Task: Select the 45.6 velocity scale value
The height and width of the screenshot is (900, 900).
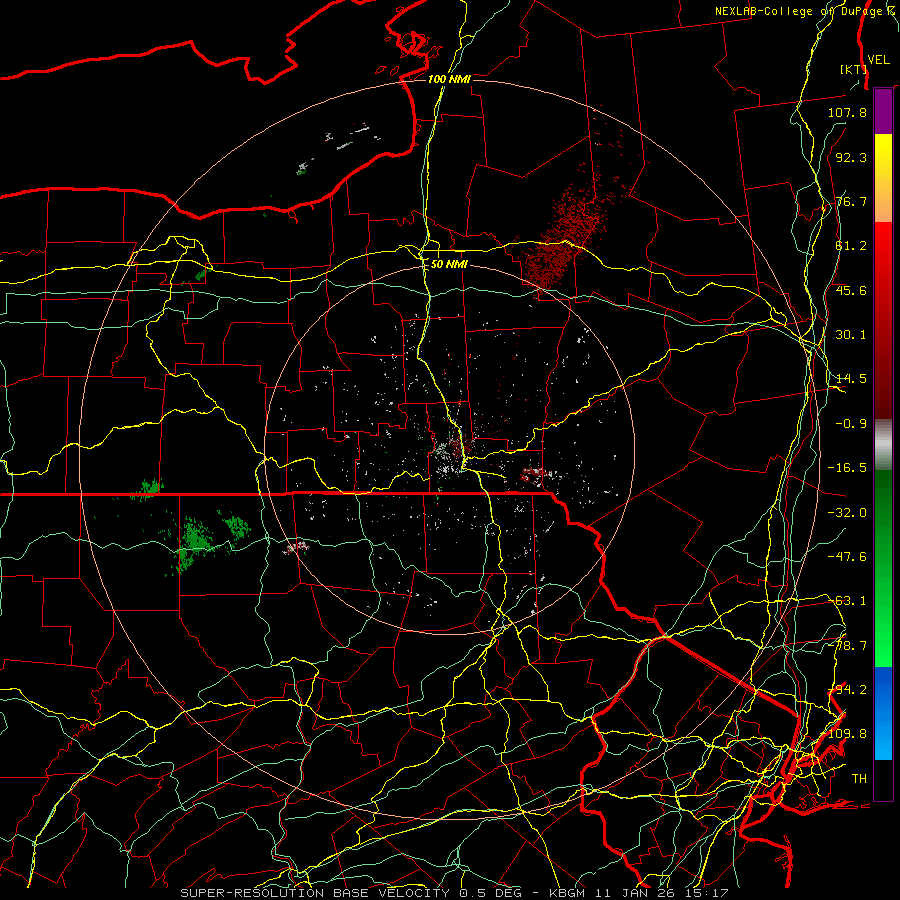Action: pyautogui.click(x=851, y=290)
